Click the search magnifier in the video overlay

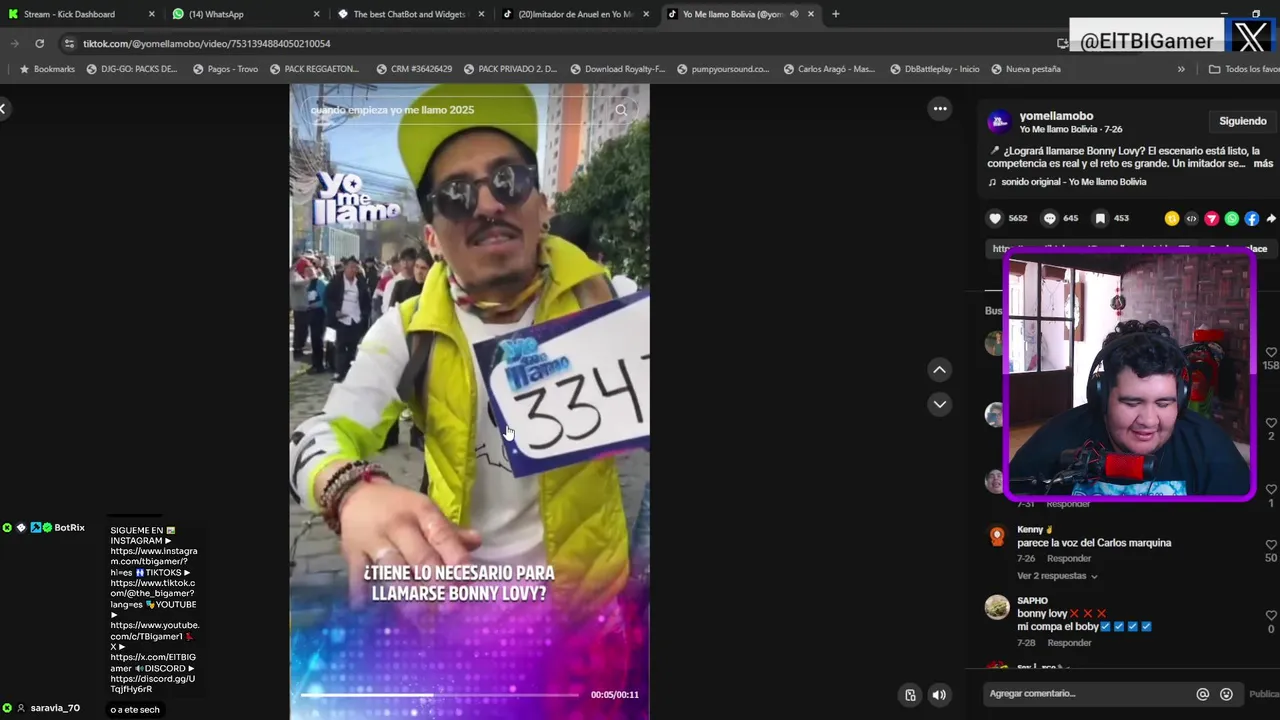[621, 110]
